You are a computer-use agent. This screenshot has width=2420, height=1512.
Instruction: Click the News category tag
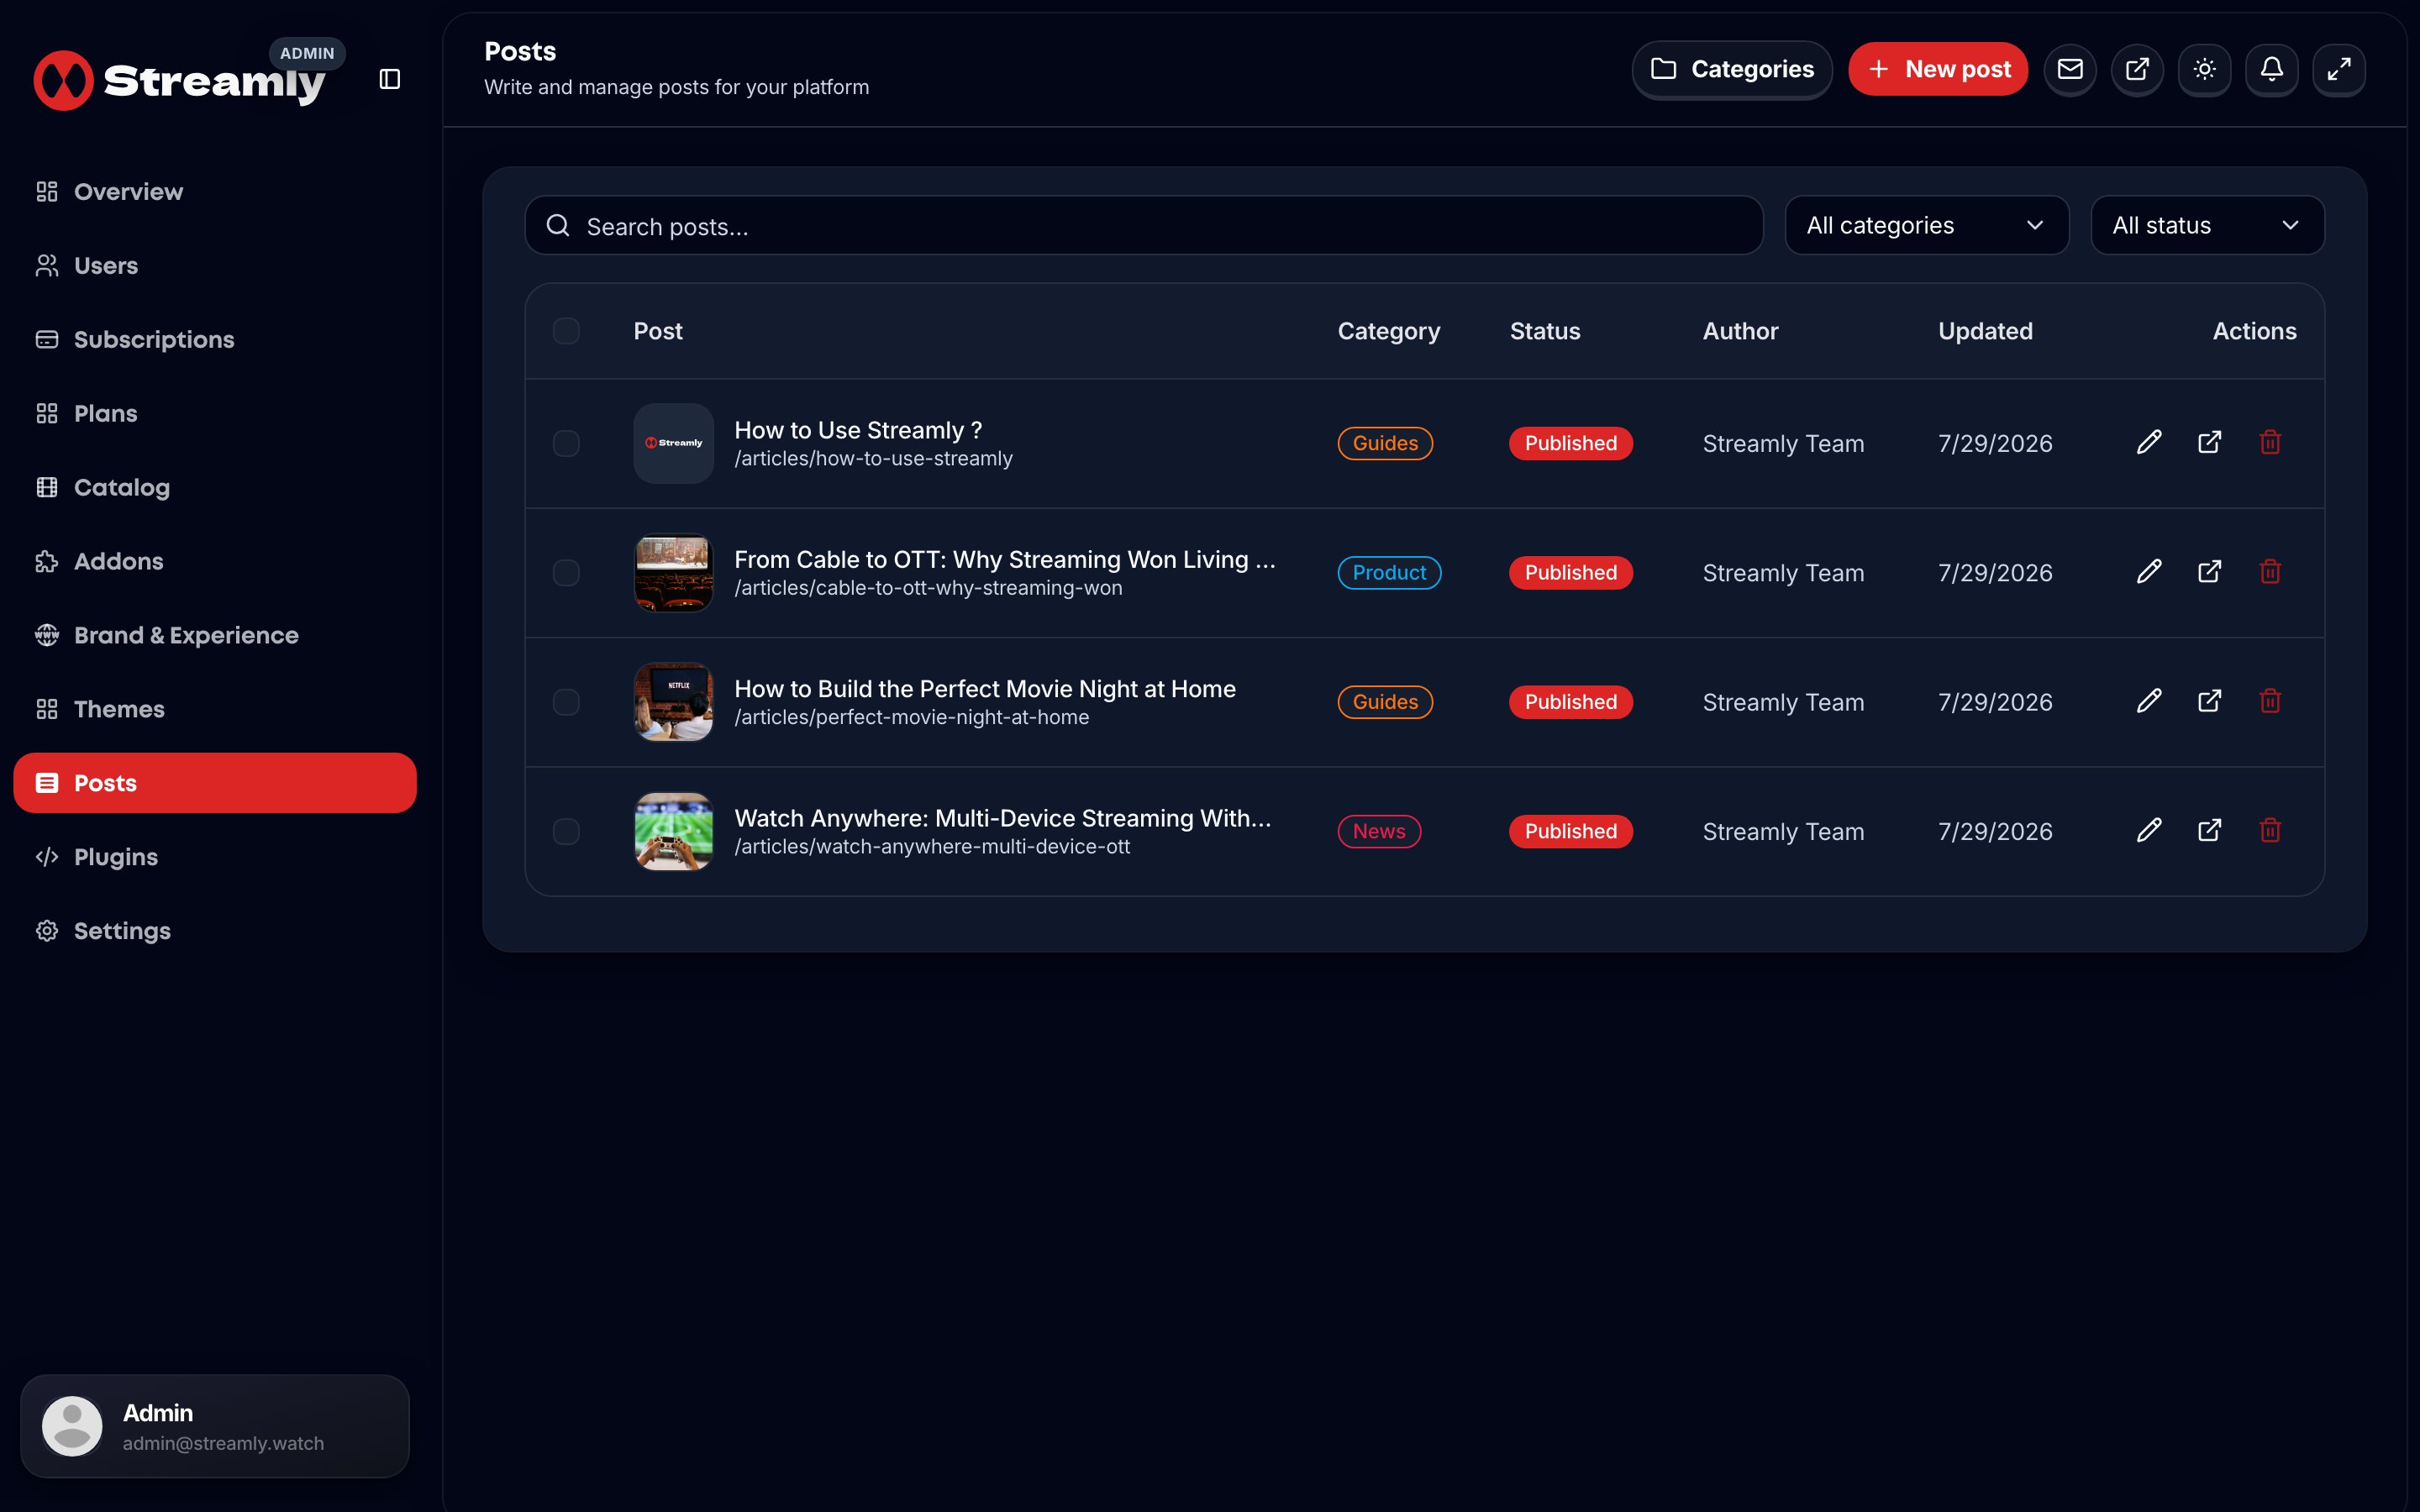pyautogui.click(x=1379, y=831)
